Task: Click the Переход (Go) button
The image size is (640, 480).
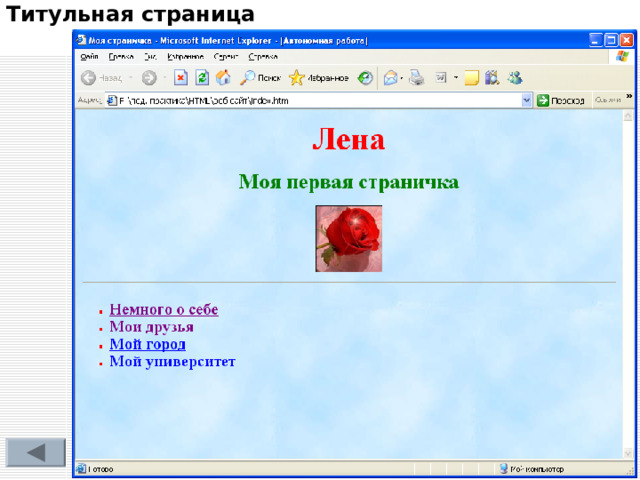Action: [561, 100]
